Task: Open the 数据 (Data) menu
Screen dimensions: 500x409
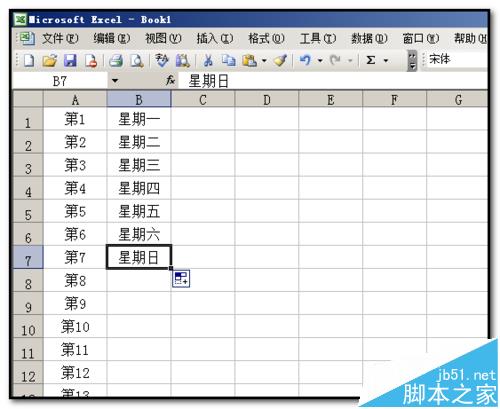Action: pyautogui.click(x=369, y=39)
